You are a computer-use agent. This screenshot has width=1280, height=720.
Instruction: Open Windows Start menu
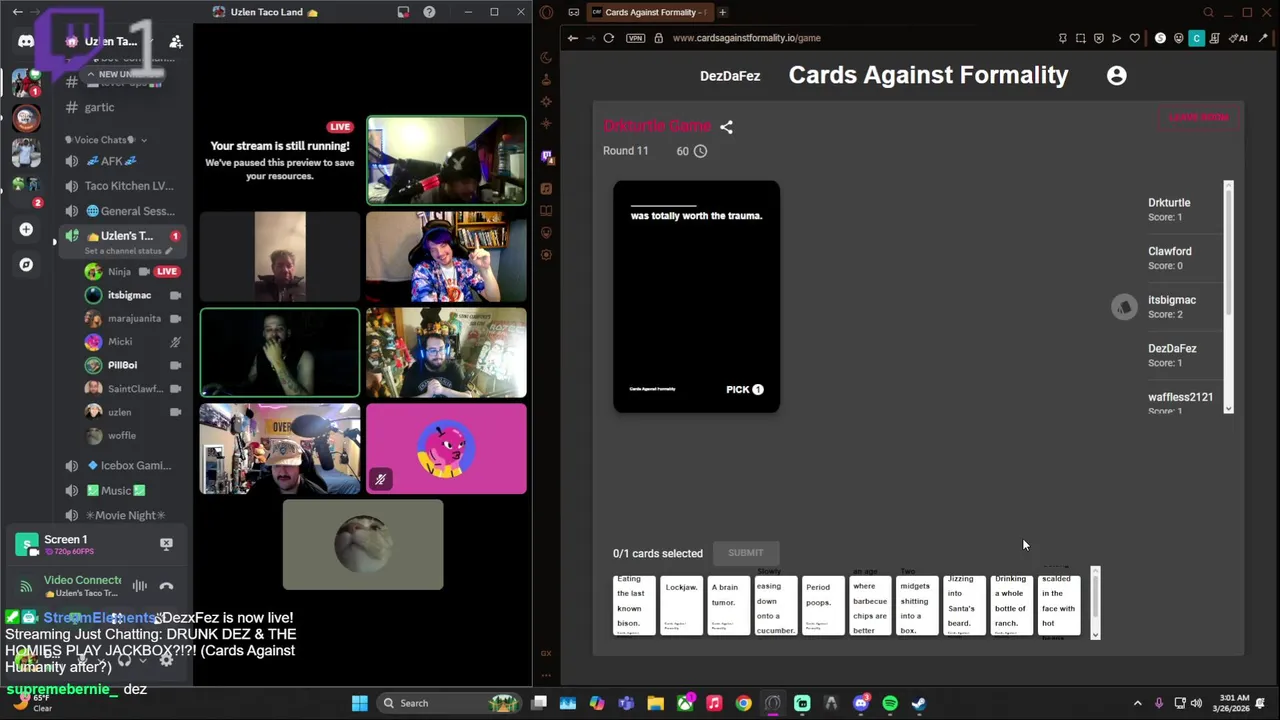tap(360, 703)
